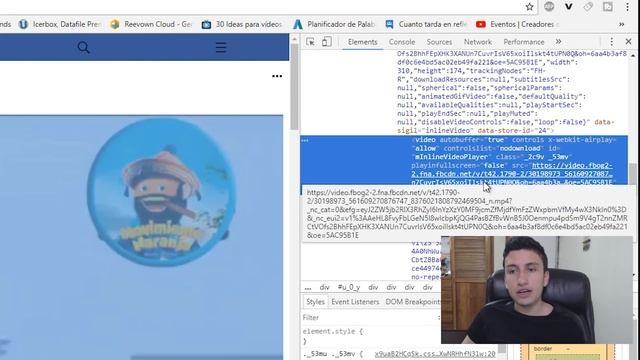
Task: Click the breadcrumb ellipsis before the first div
Action: (308, 287)
